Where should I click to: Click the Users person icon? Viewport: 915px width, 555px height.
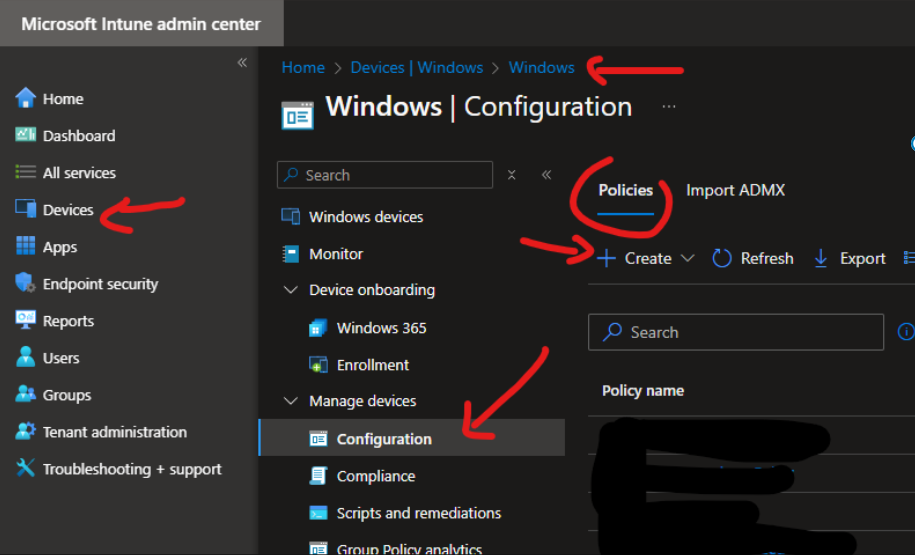pyautogui.click(x=25, y=357)
